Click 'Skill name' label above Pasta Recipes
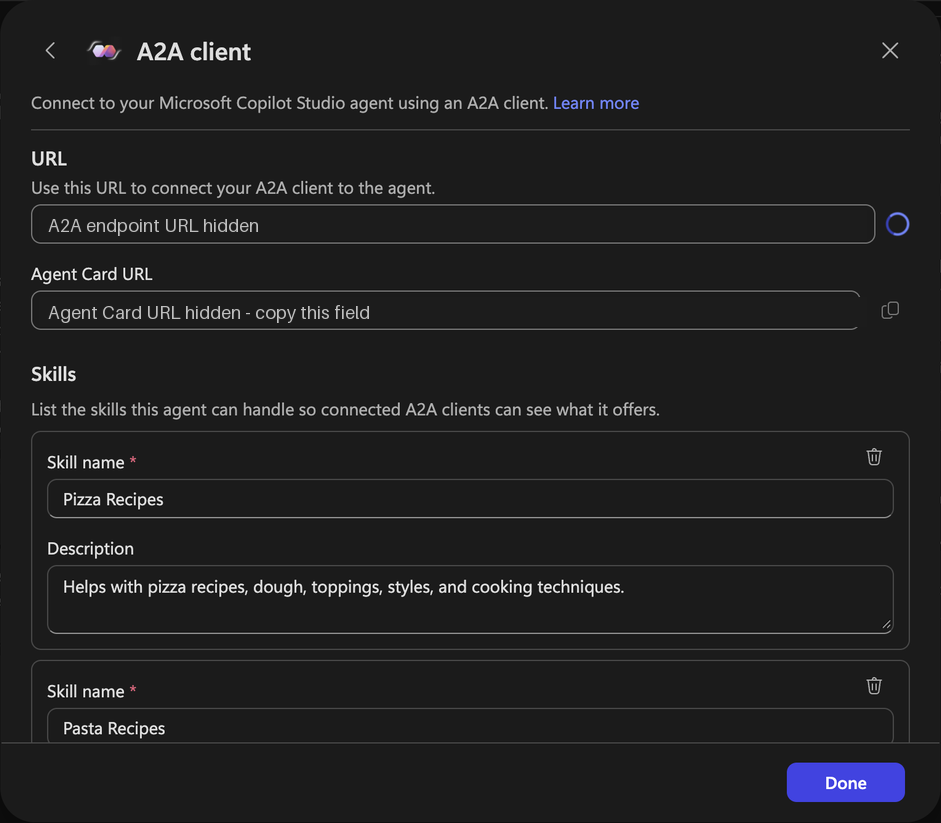The image size is (941, 823). (86, 692)
